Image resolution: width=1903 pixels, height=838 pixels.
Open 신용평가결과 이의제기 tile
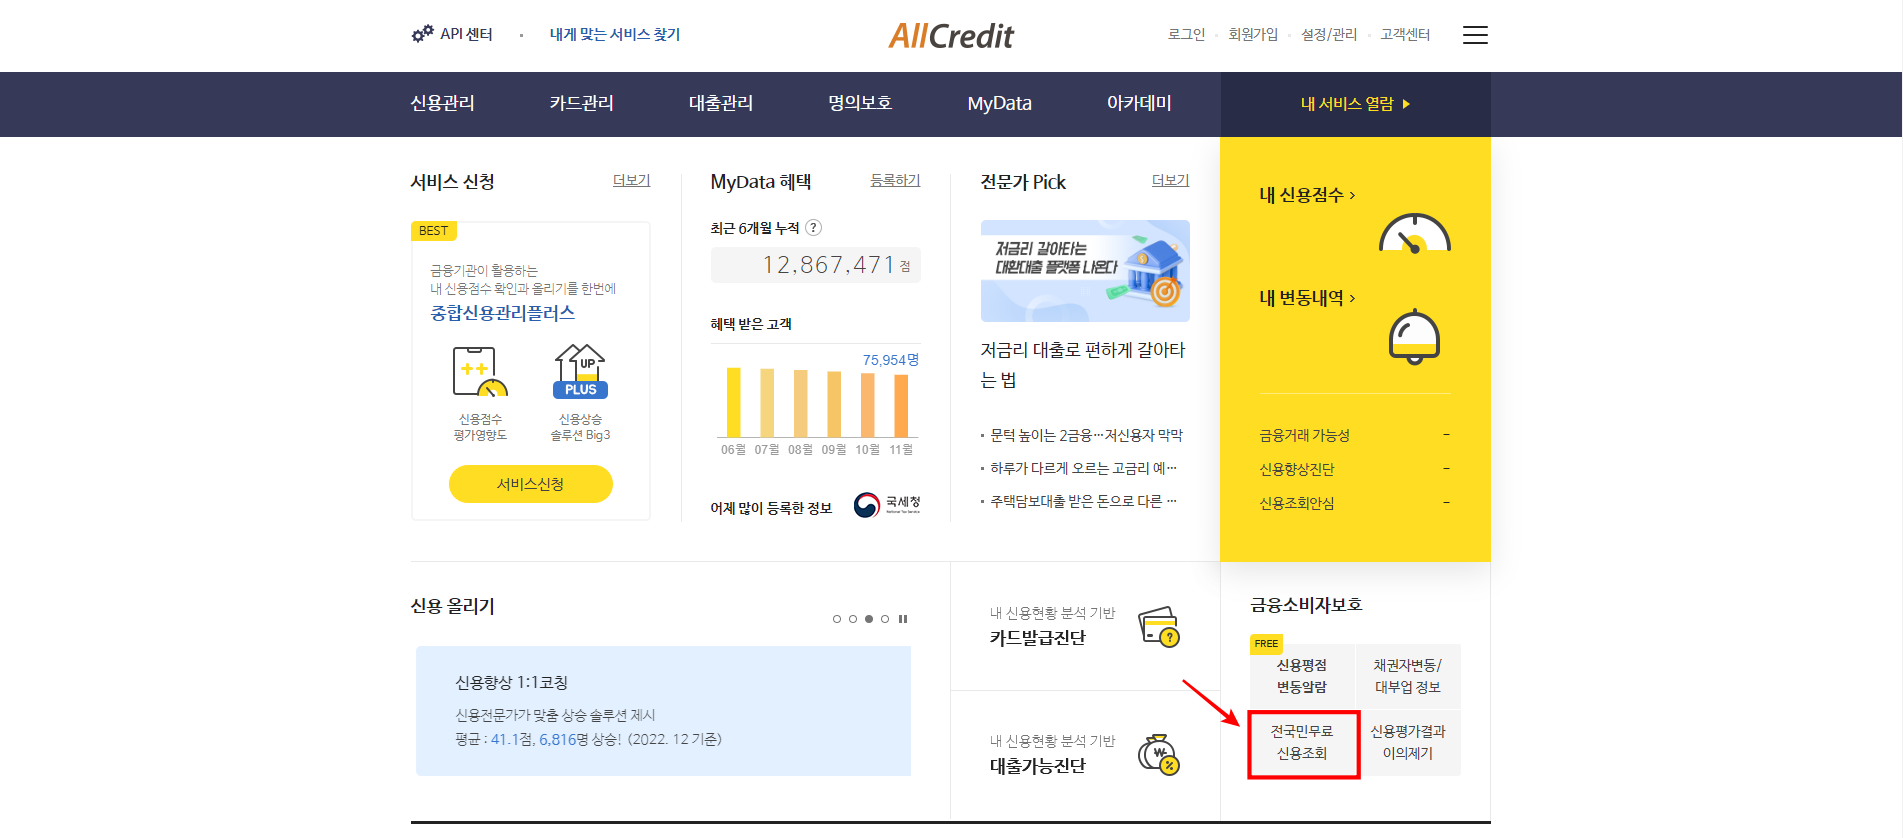tap(1408, 743)
